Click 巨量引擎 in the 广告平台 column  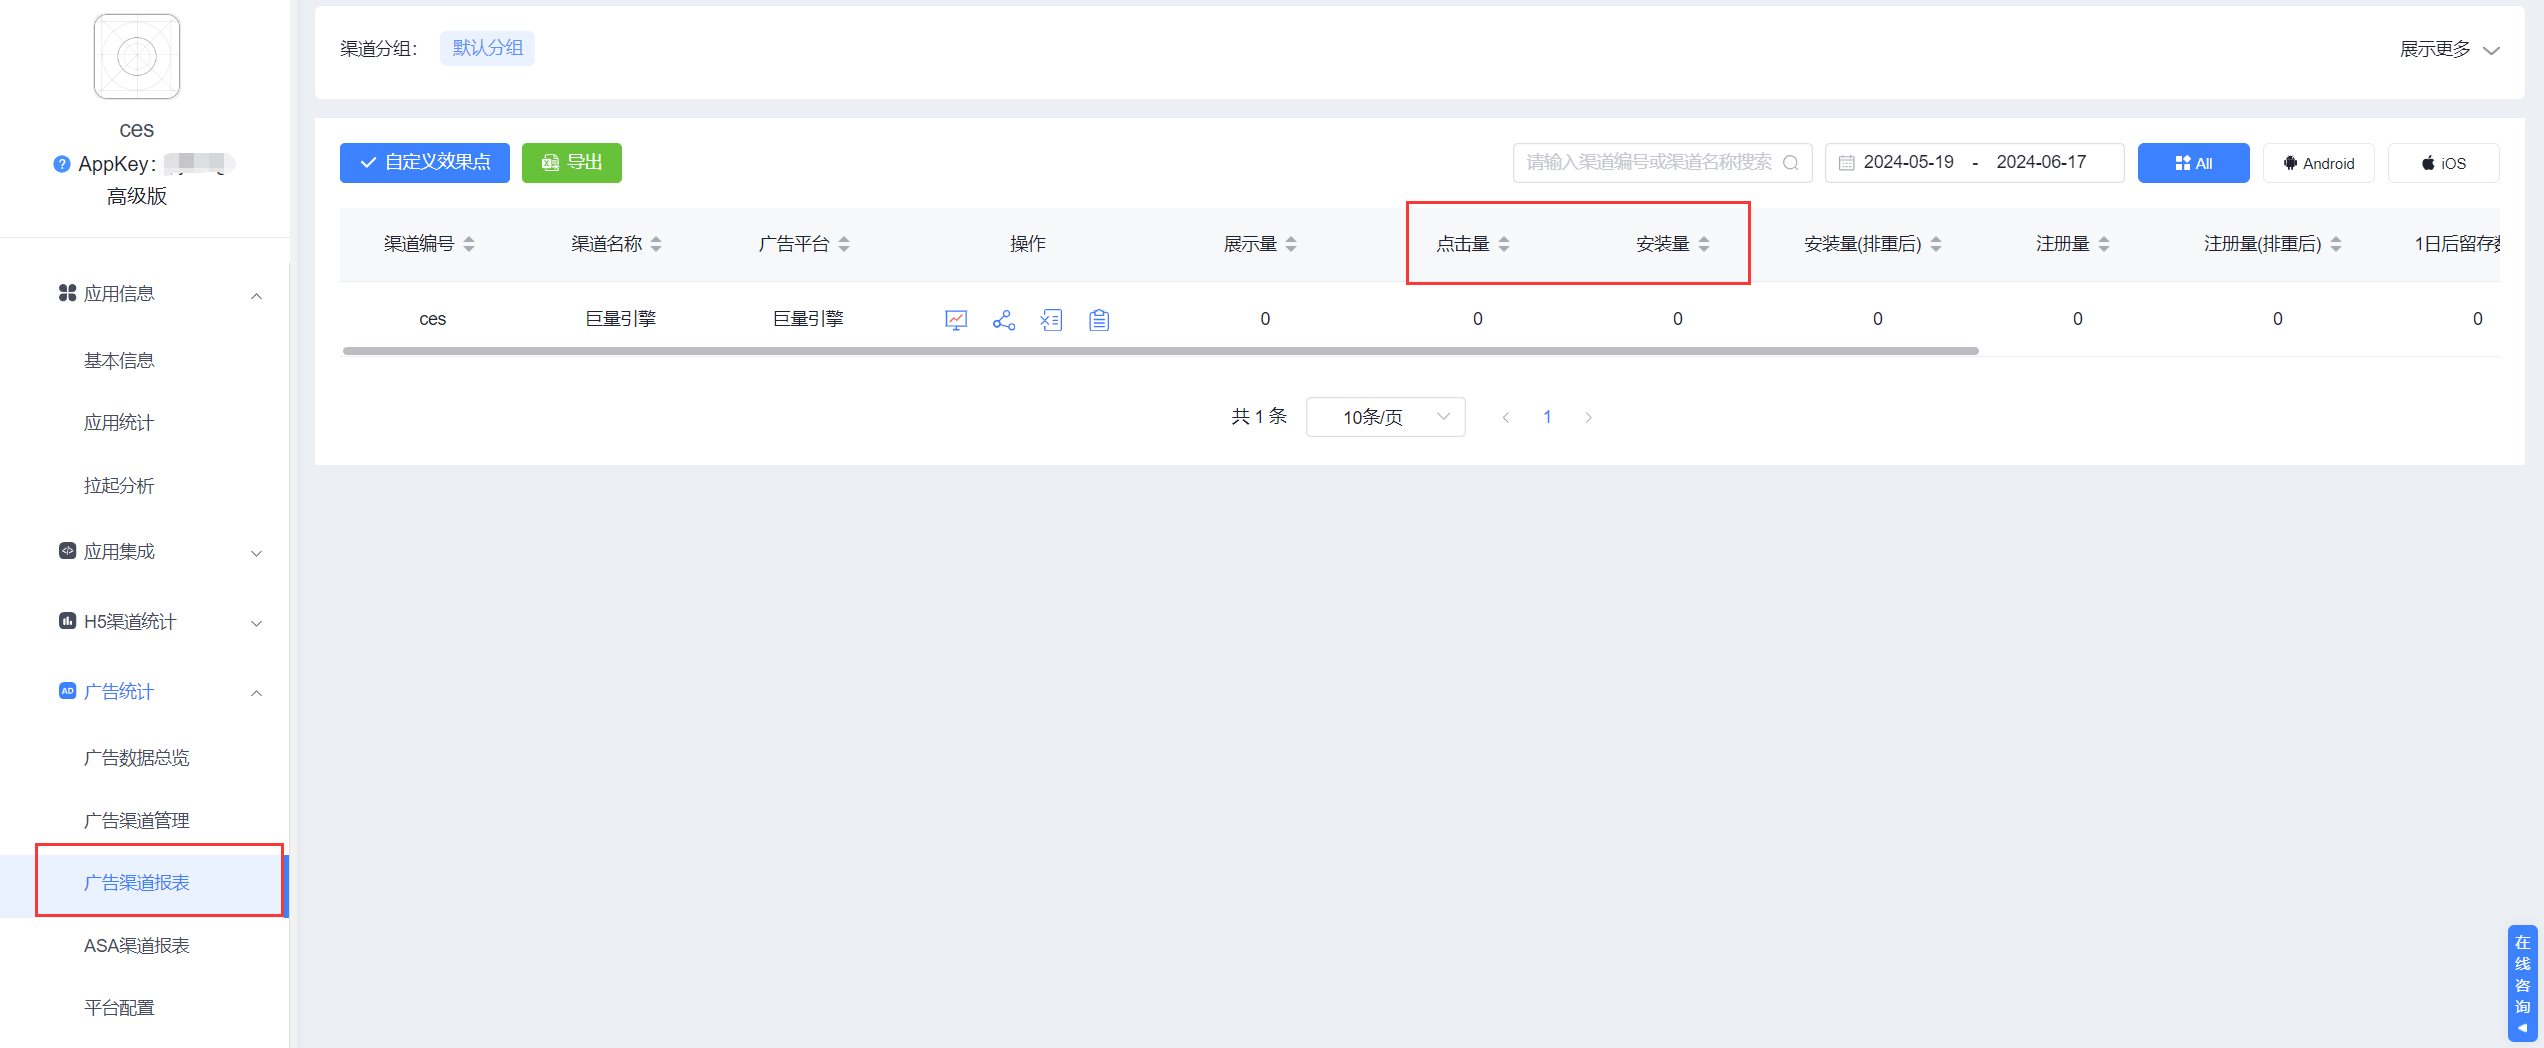(808, 320)
